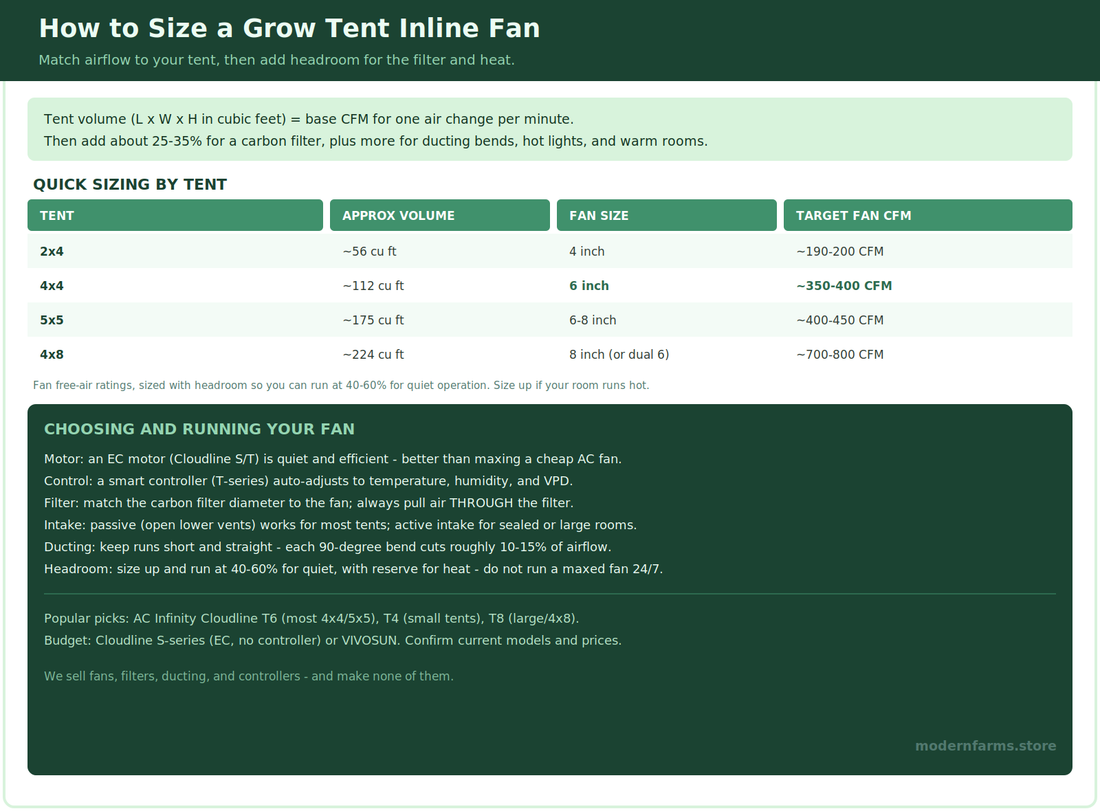Click the TENT column header
This screenshot has height=811, width=1100.
click(x=175, y=215)
